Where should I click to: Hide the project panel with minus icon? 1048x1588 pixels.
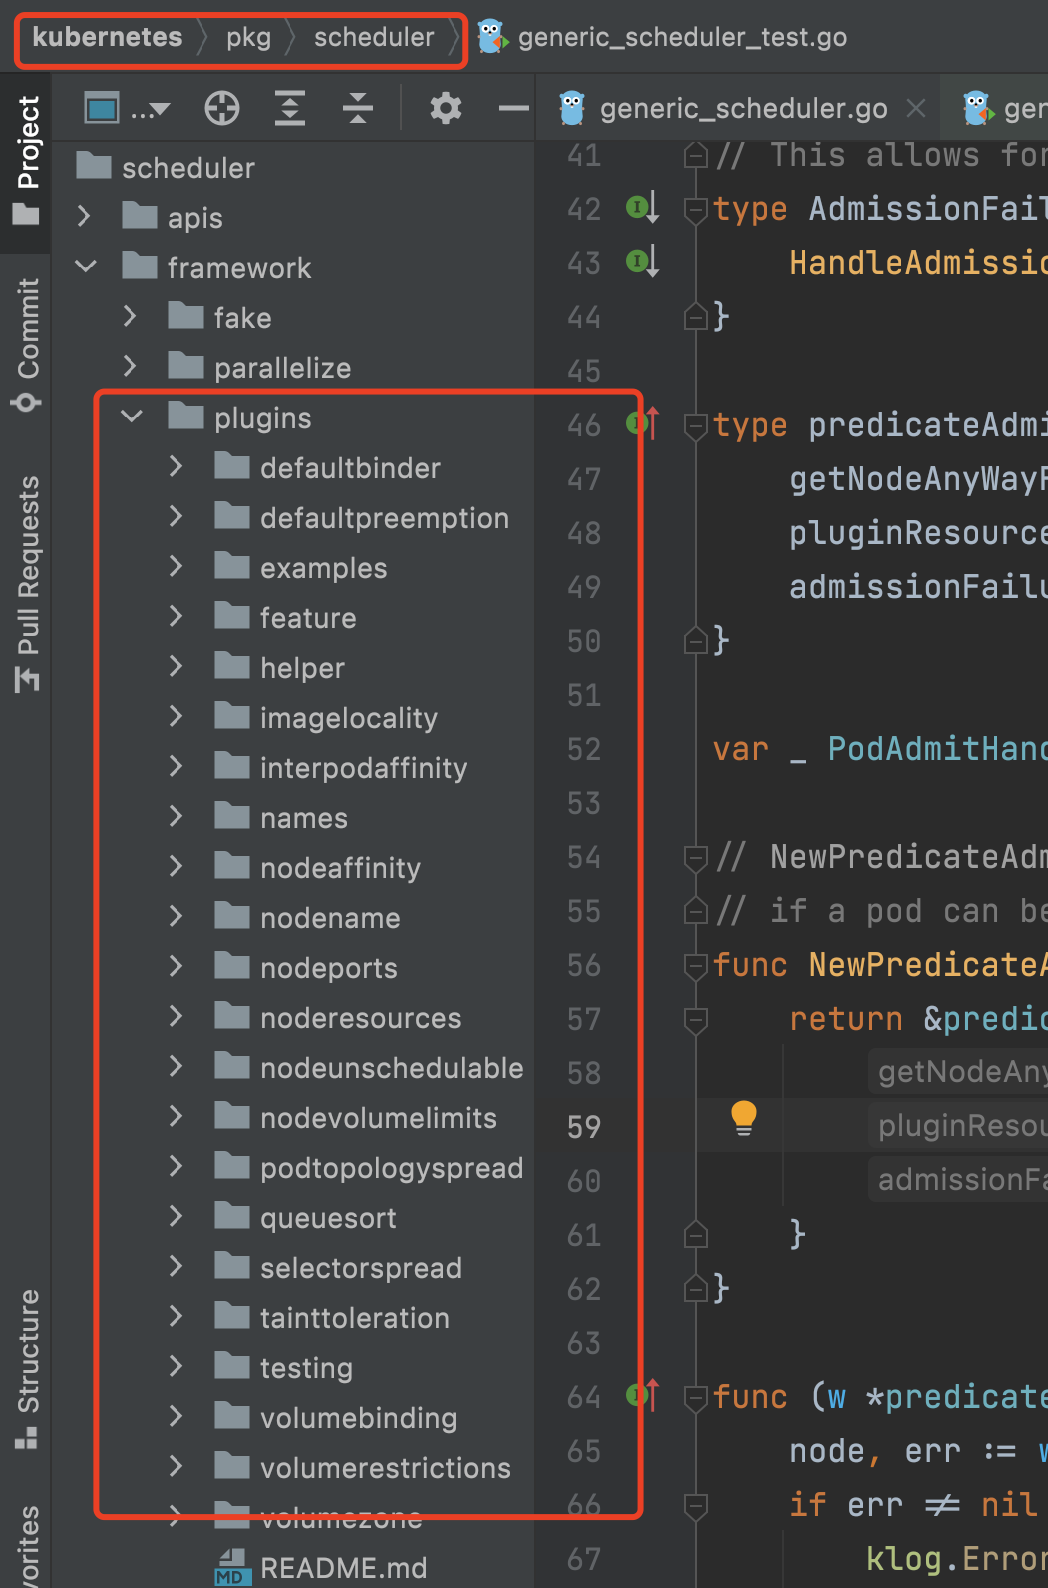pyautogui.click(x=513, y=108)
